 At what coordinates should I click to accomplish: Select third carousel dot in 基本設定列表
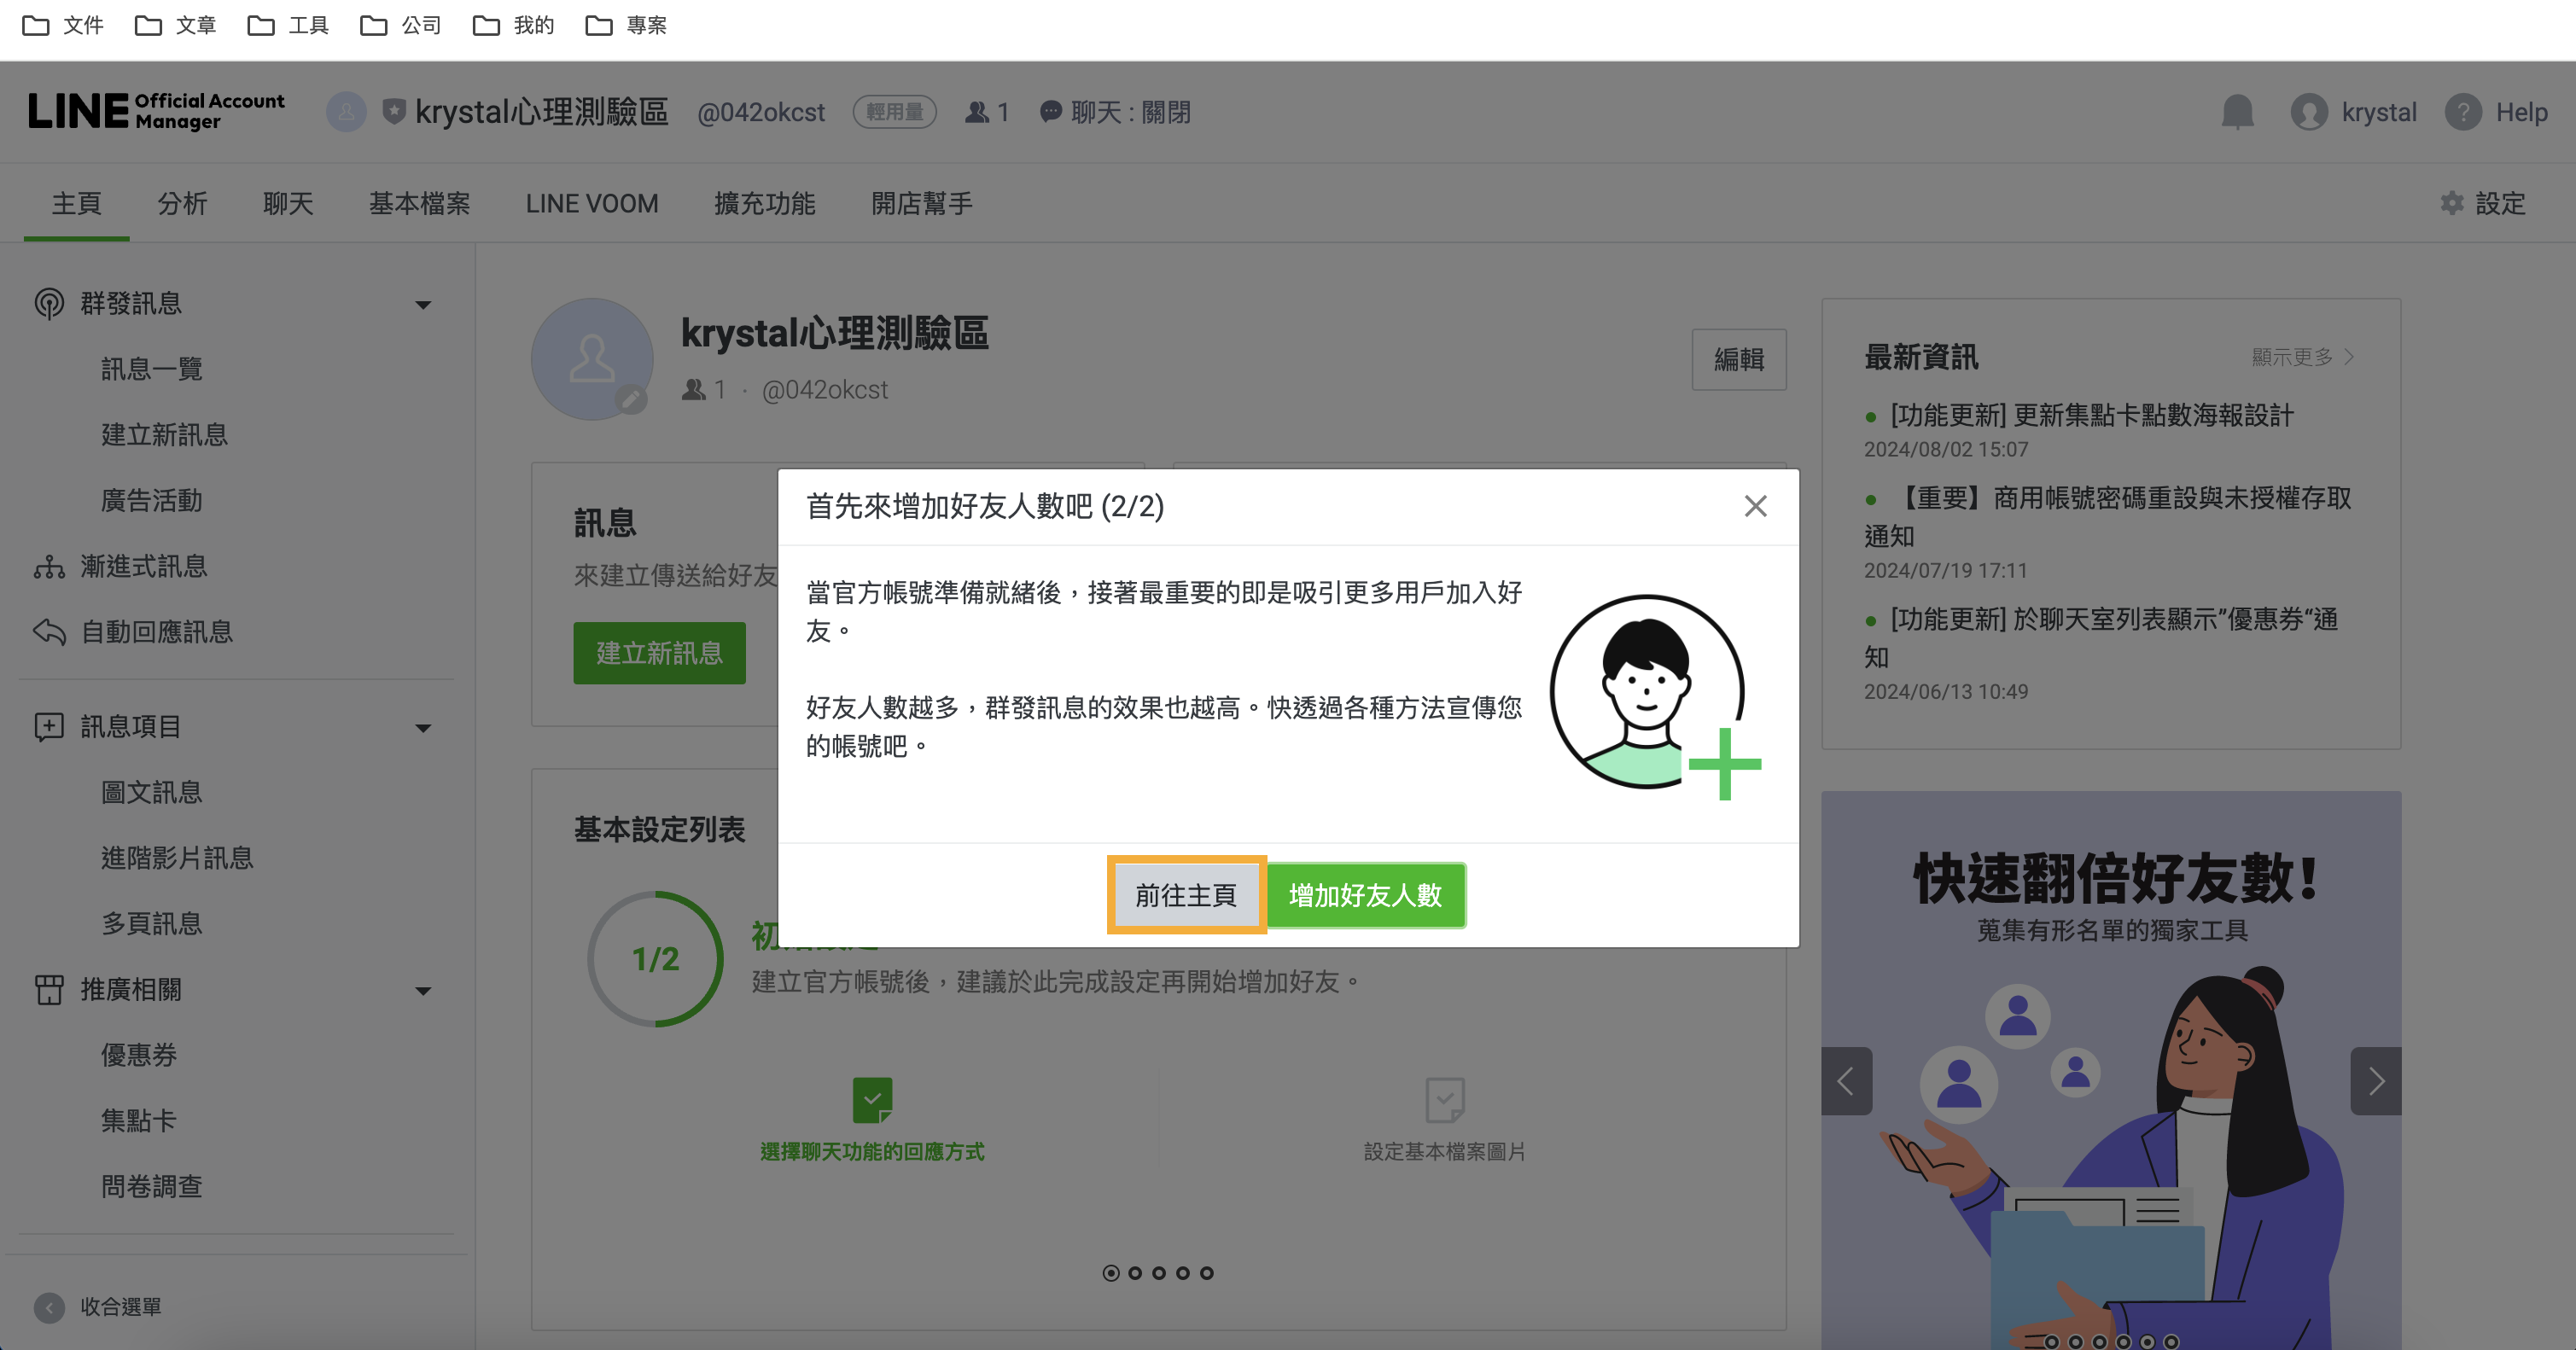coord(1159,1273)
